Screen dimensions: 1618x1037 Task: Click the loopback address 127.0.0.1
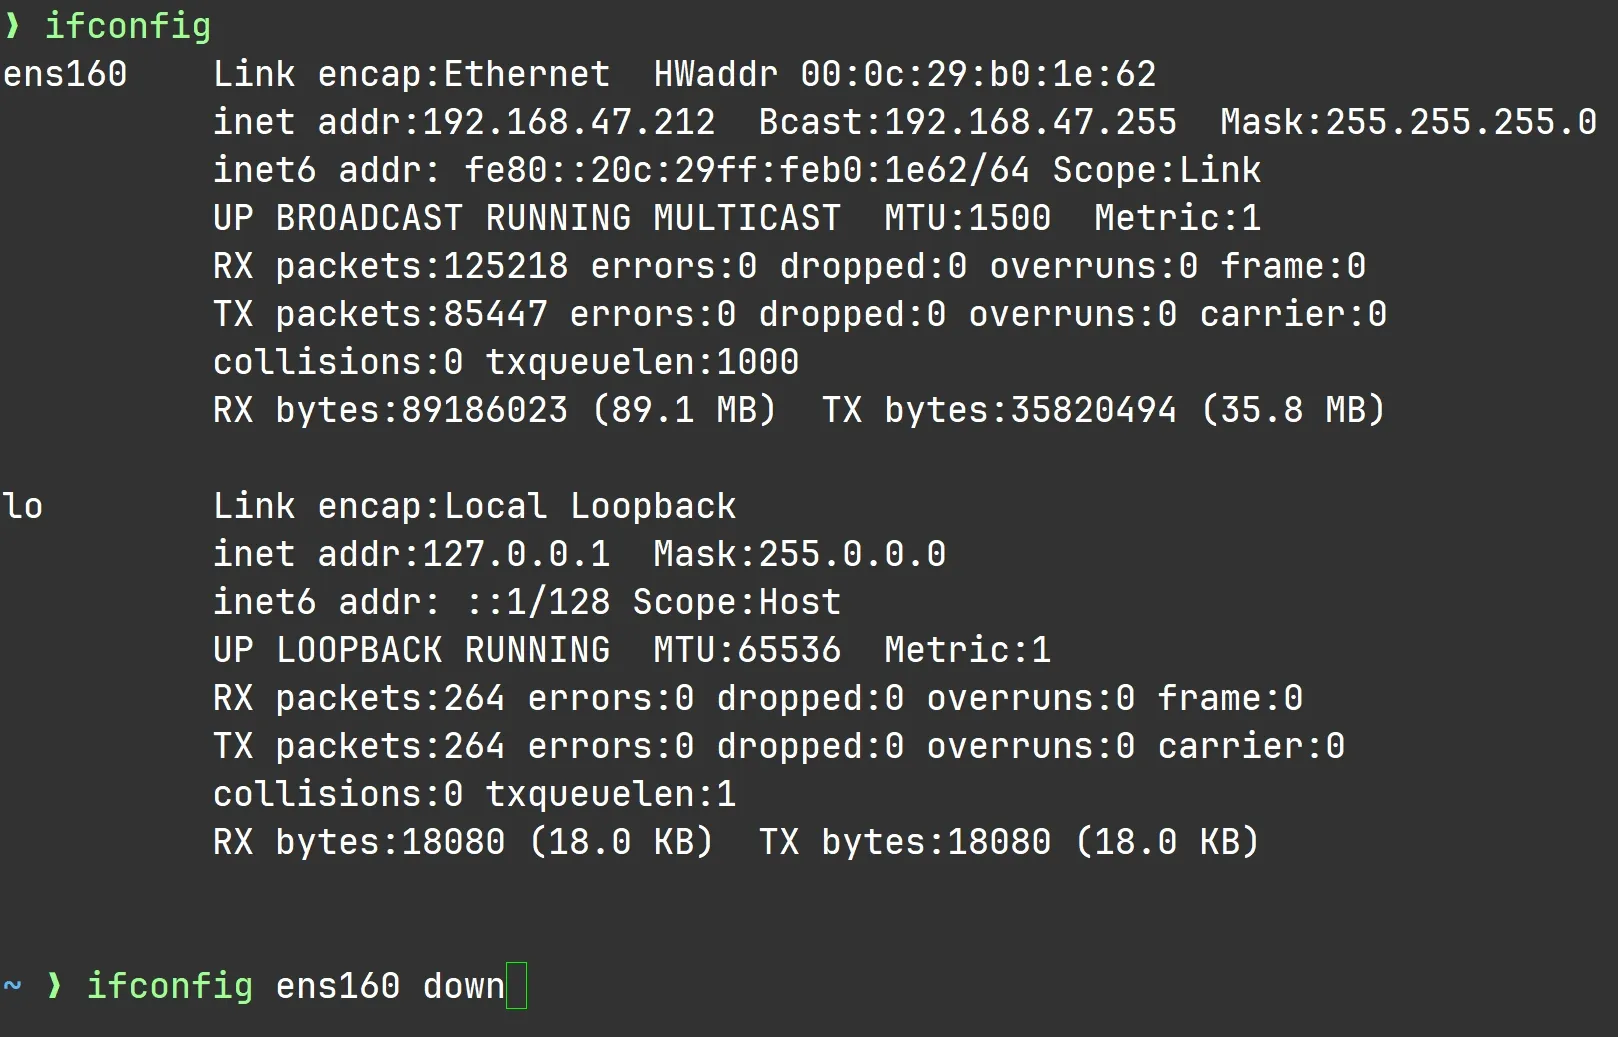point(516,554)
